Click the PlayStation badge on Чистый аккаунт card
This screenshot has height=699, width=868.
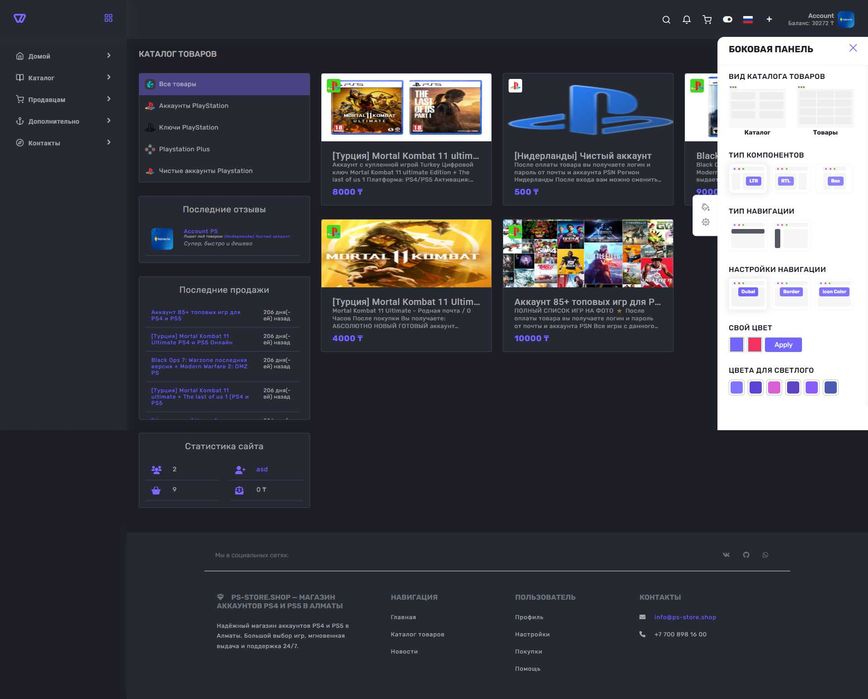coord(515,86)
